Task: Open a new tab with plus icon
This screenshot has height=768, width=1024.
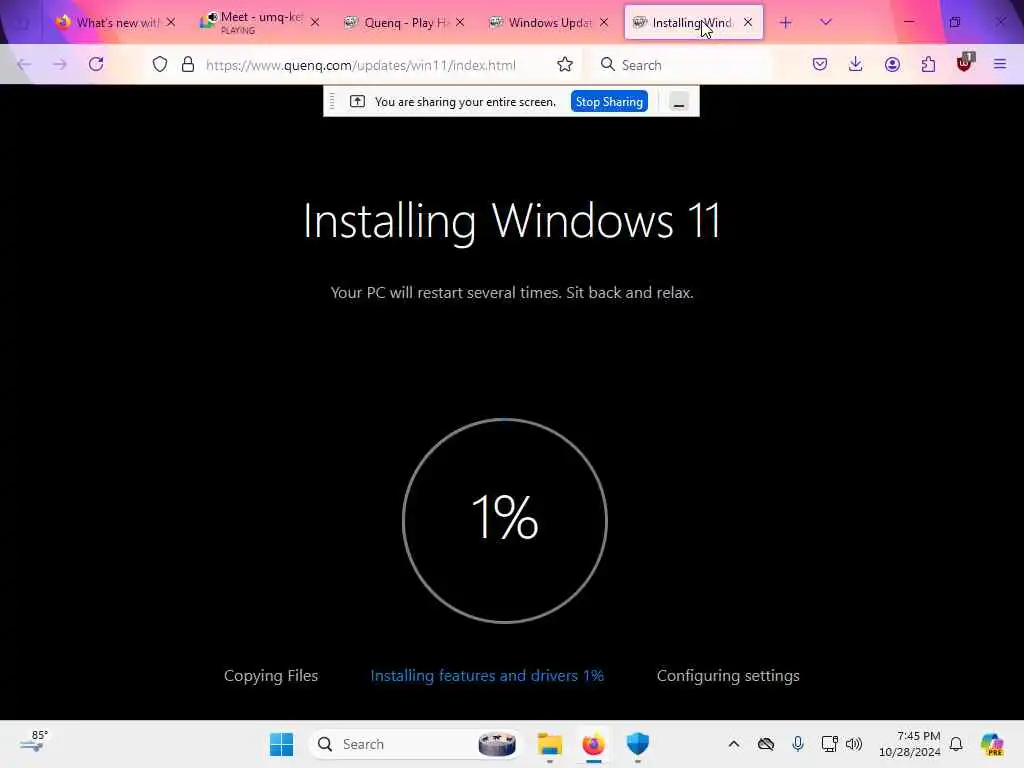Action: [786, 22]
